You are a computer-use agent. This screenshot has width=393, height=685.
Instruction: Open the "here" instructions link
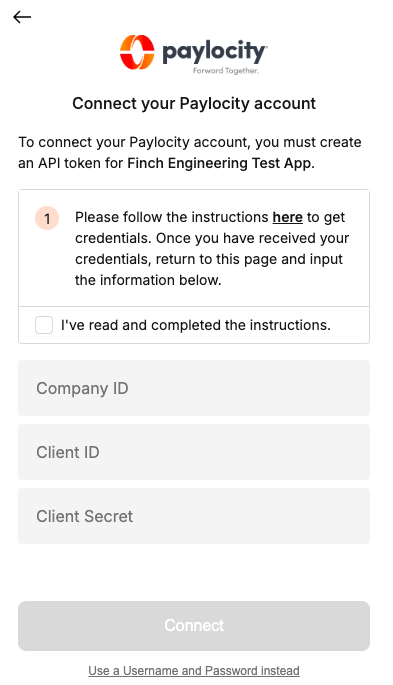[x=287, y=217]
